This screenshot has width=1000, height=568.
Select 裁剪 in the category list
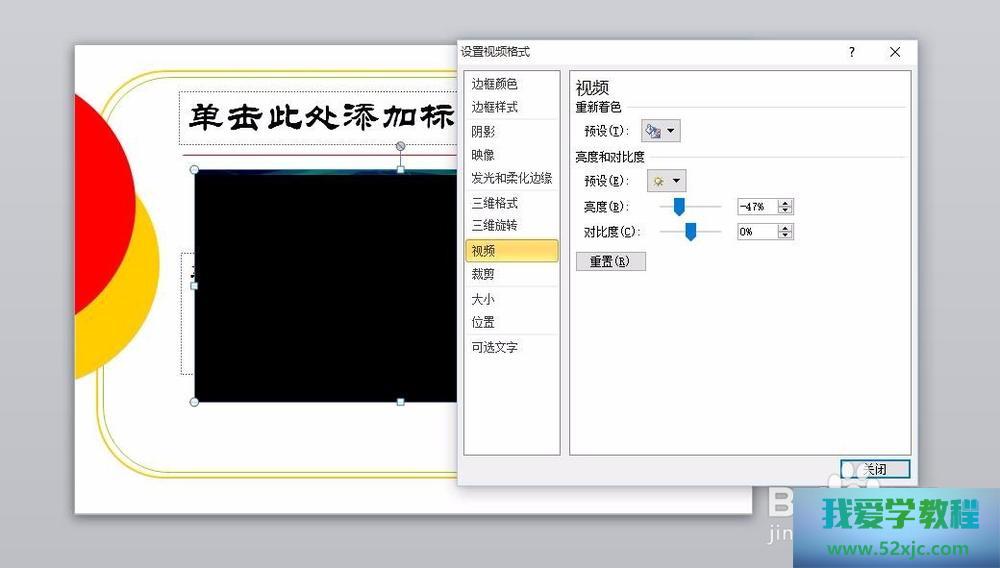(x=484, y=274)
